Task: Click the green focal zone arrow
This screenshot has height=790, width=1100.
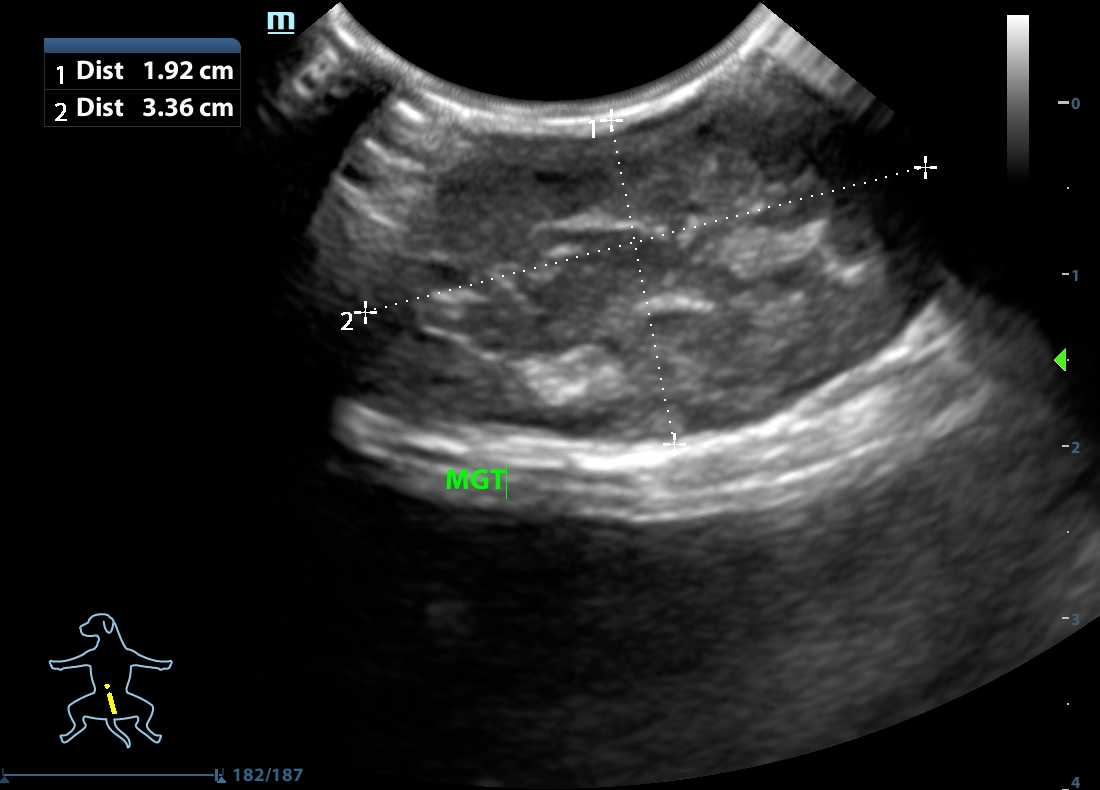Action: [x=1060, y=360]
